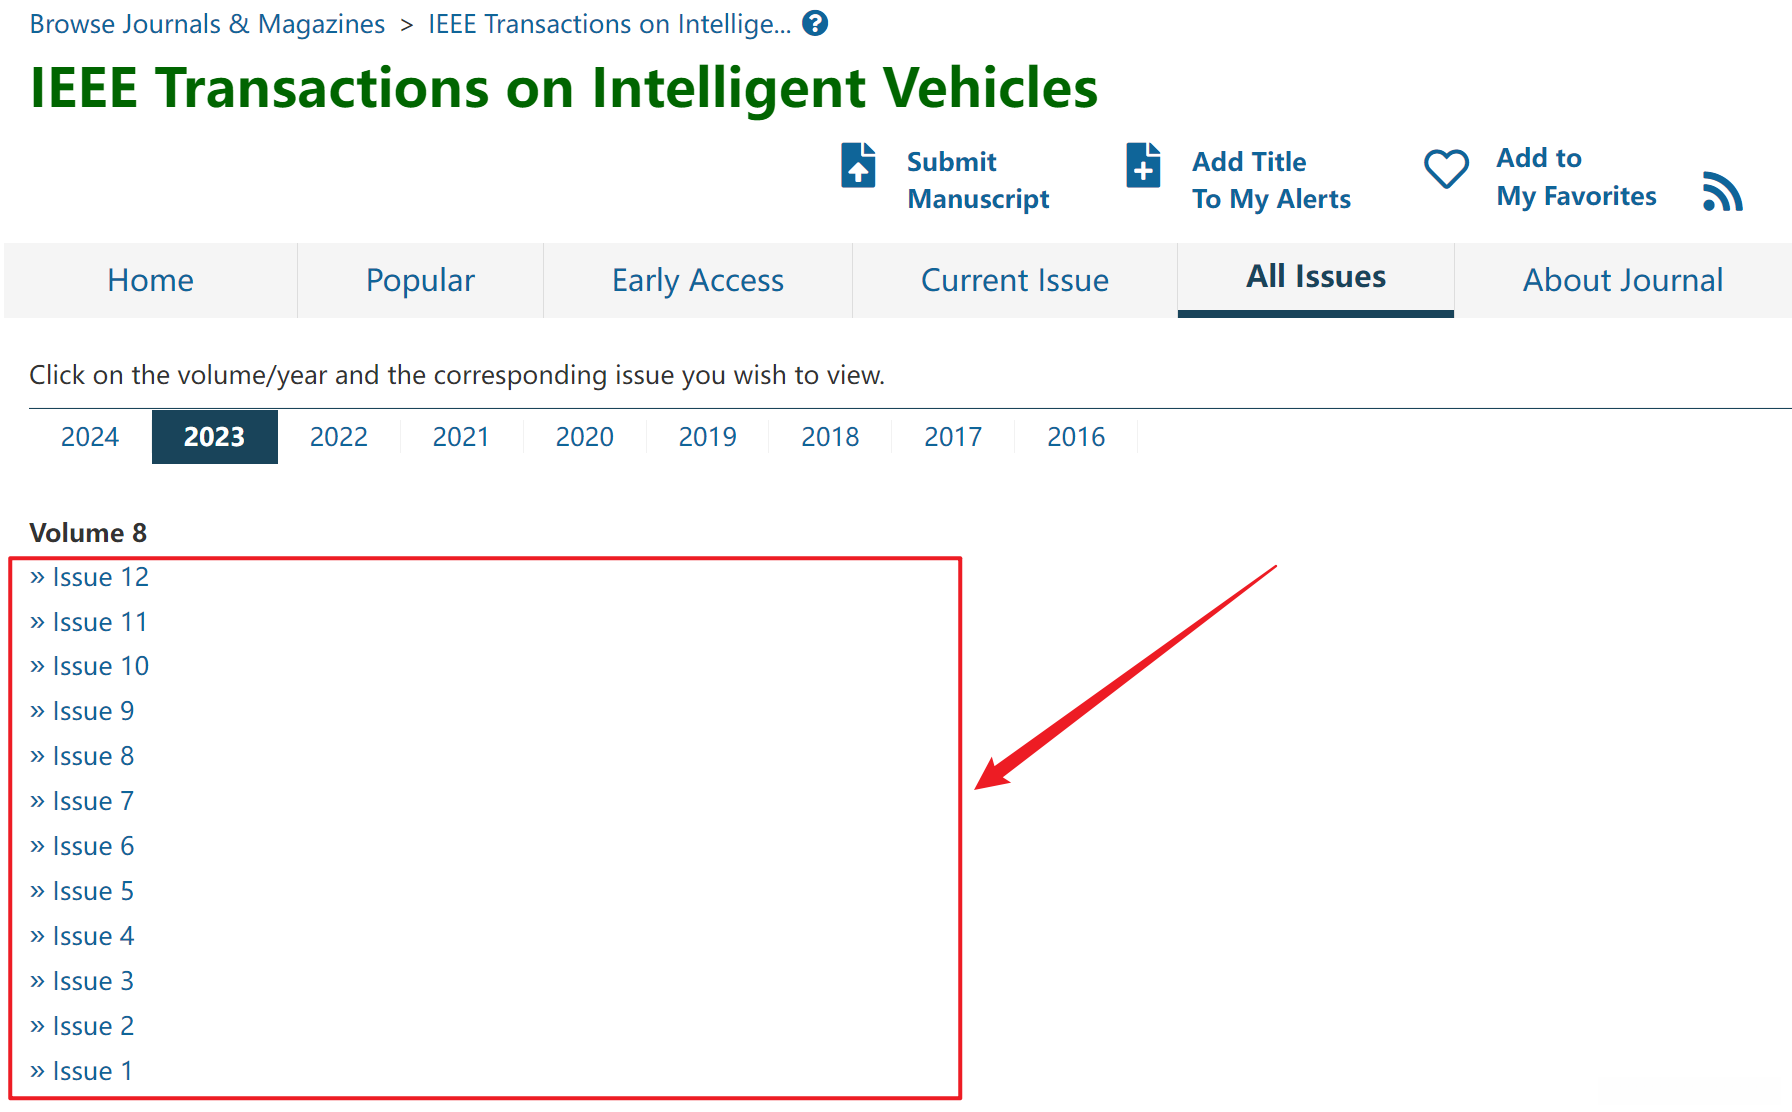Screen dimensions: 1792x1112
Task: Select the 2022 year volume
Action: pyautogui.click(x=338, y=437)
